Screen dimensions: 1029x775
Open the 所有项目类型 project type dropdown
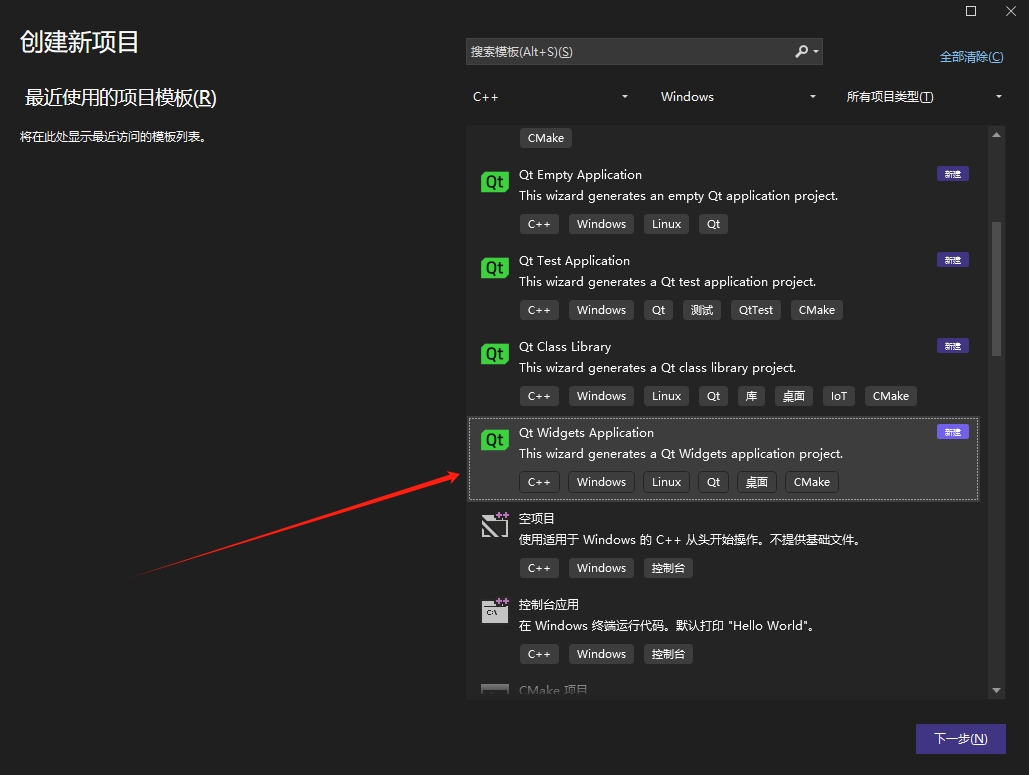(x=924, y=96)
